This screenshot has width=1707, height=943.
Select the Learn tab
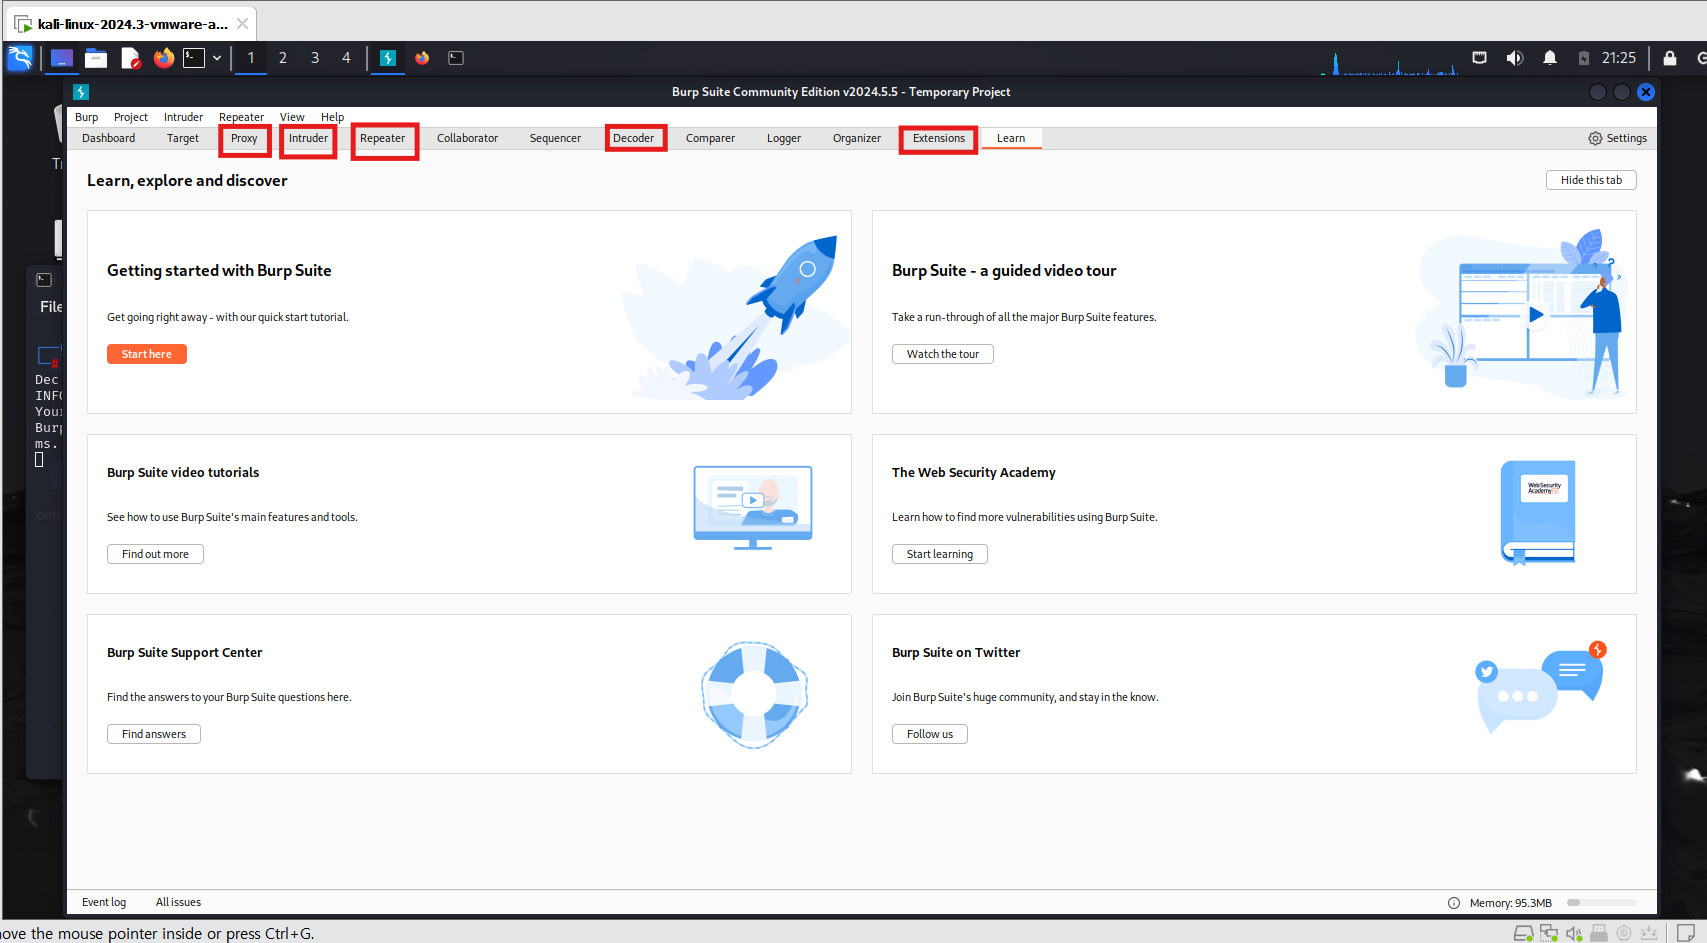point(1011,138)
